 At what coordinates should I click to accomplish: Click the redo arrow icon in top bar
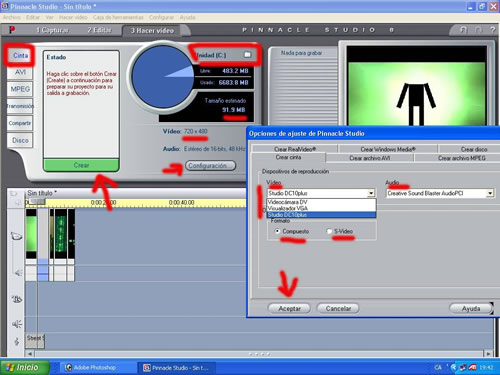point(478,30)
